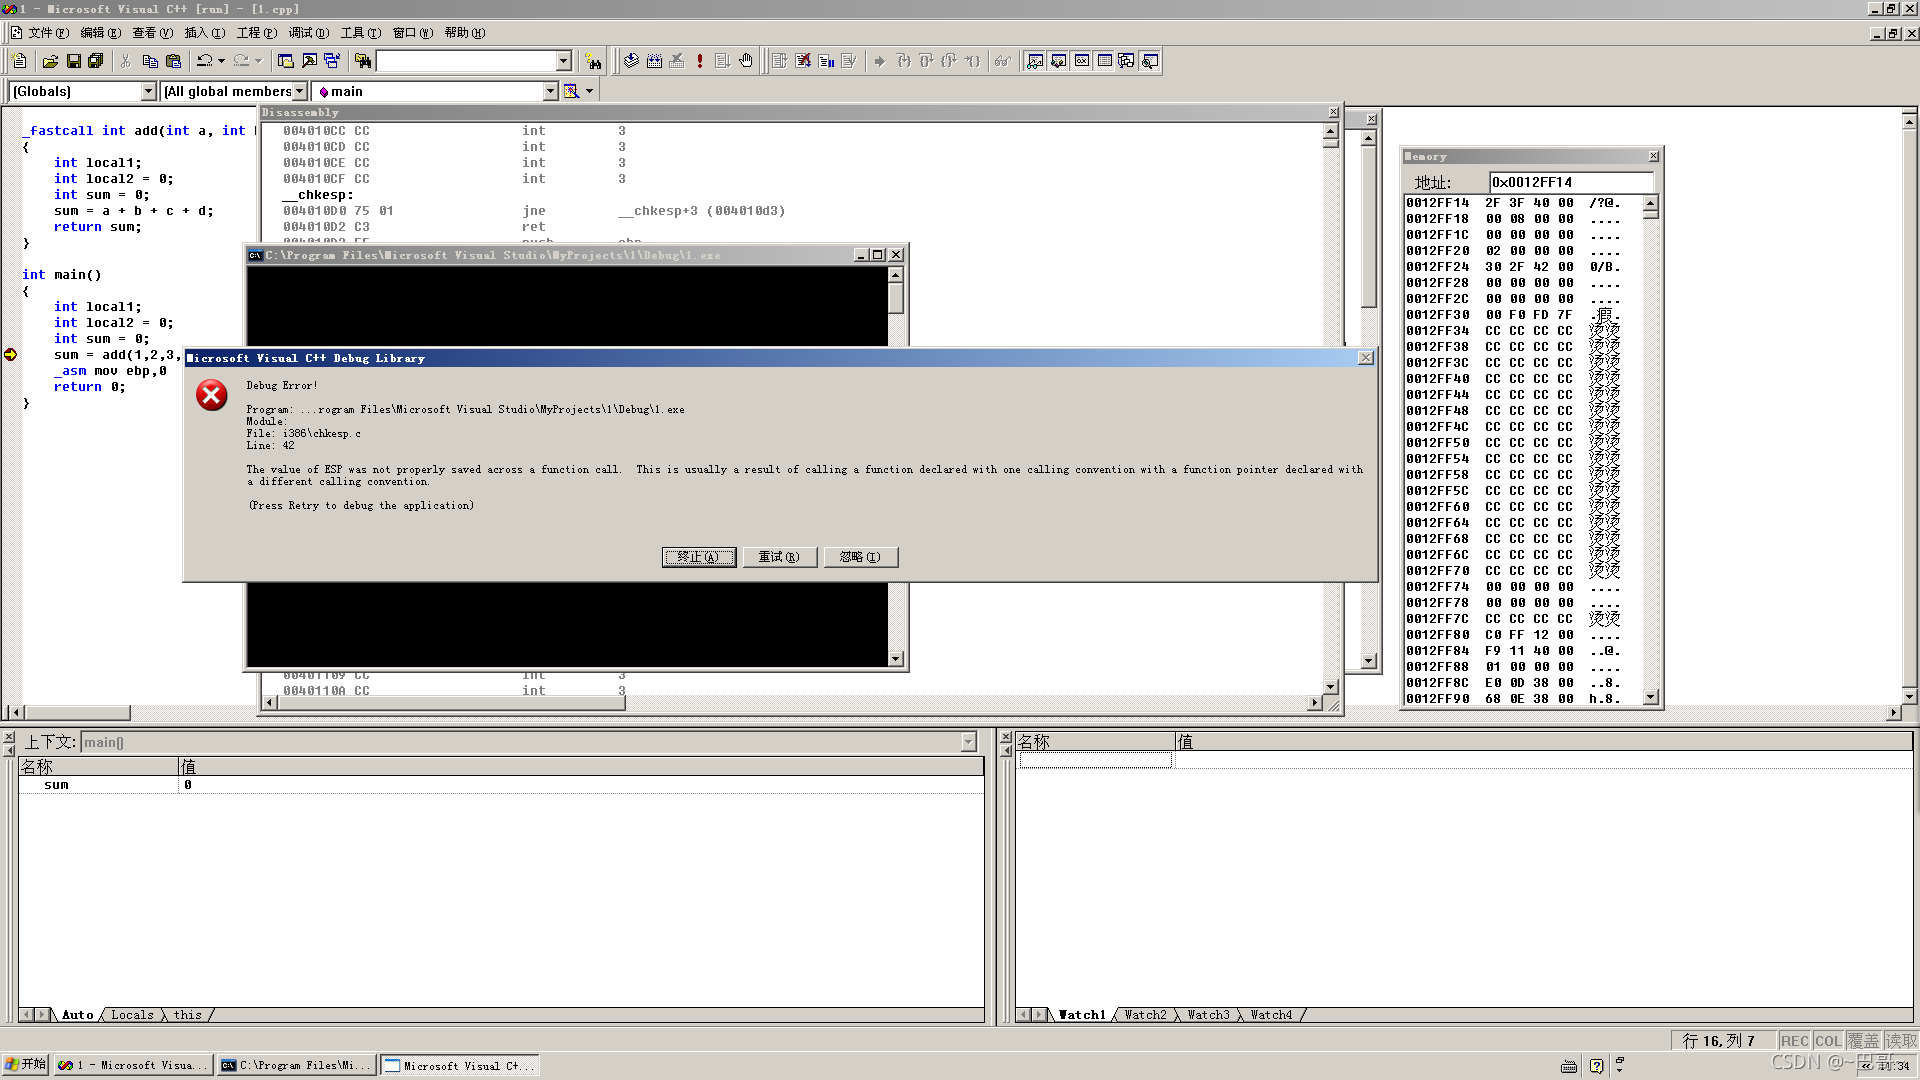This screenshot has height=1080, width=1920.
Task: Click the Paste clipboard icon
Action: point(173,62)
